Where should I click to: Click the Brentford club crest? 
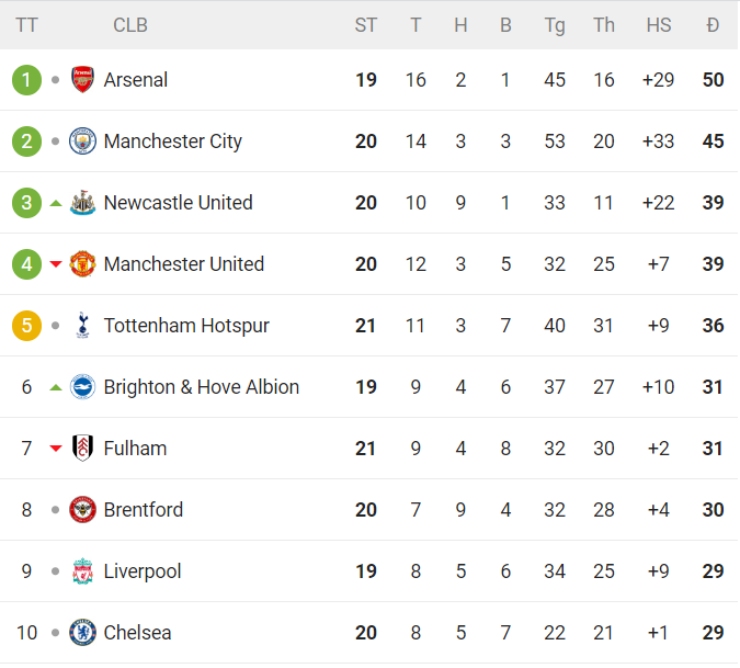click(83, 510)
